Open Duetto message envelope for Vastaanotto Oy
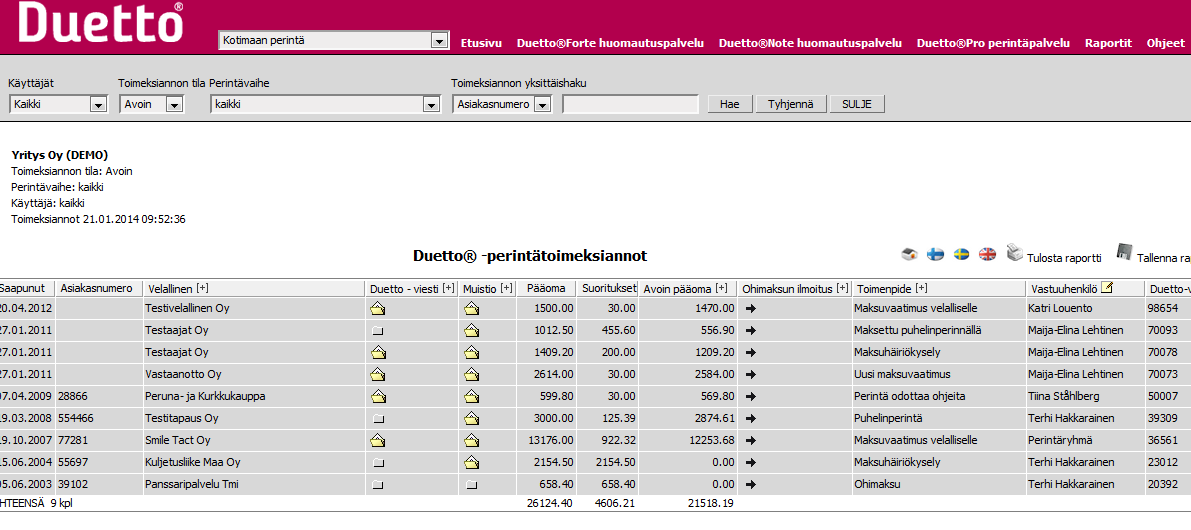The height and width of the screenshot is (530, 1191). click(x=378, y=374)
